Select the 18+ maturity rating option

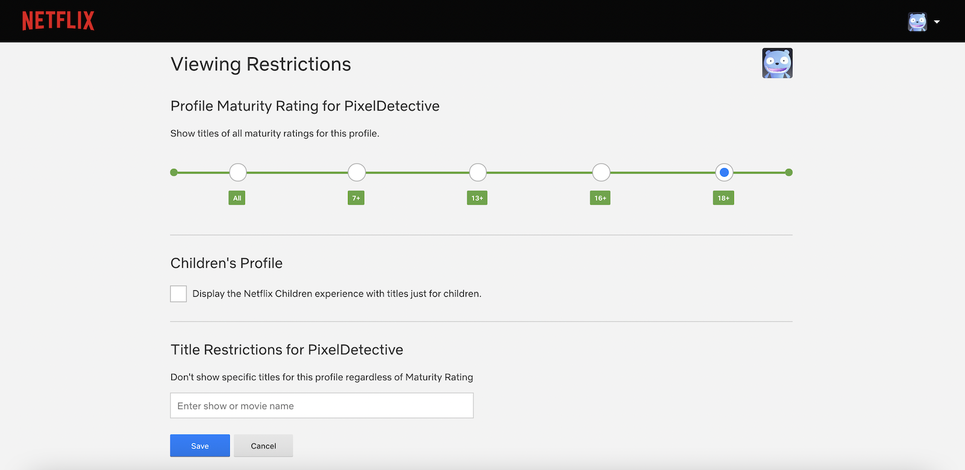click(724, 172)
